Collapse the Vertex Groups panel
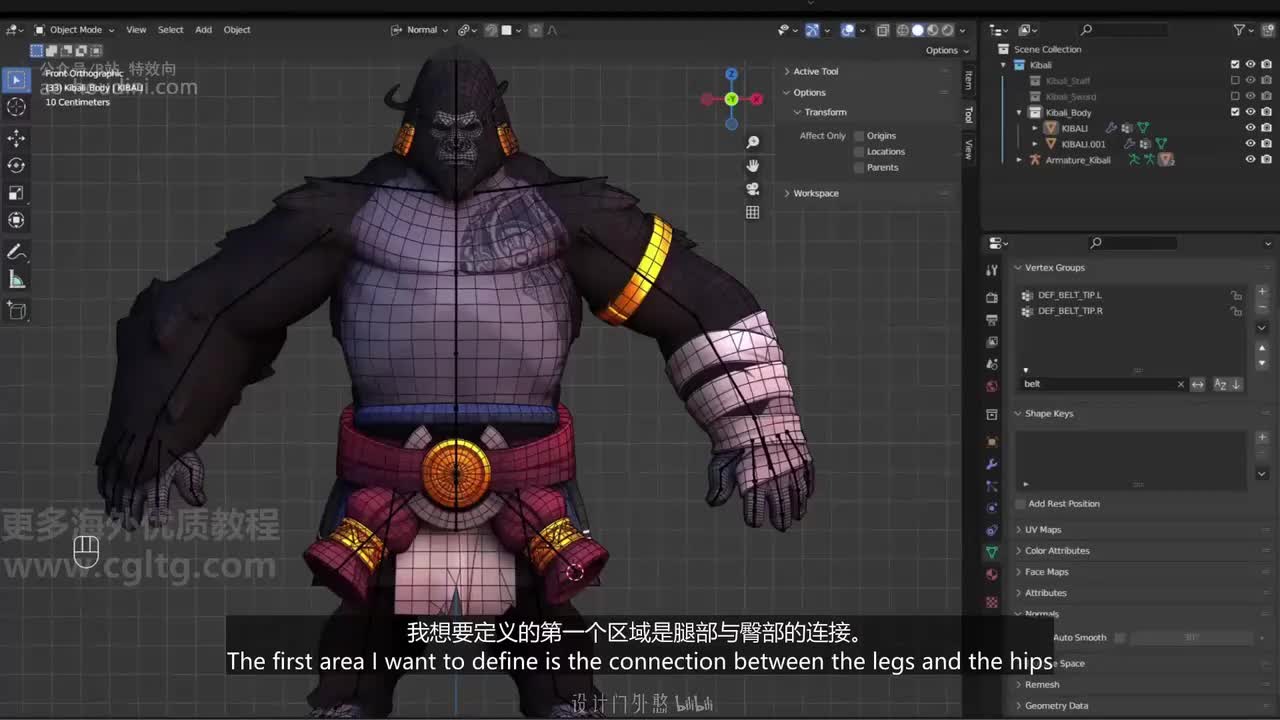 tap(1054, 268)
